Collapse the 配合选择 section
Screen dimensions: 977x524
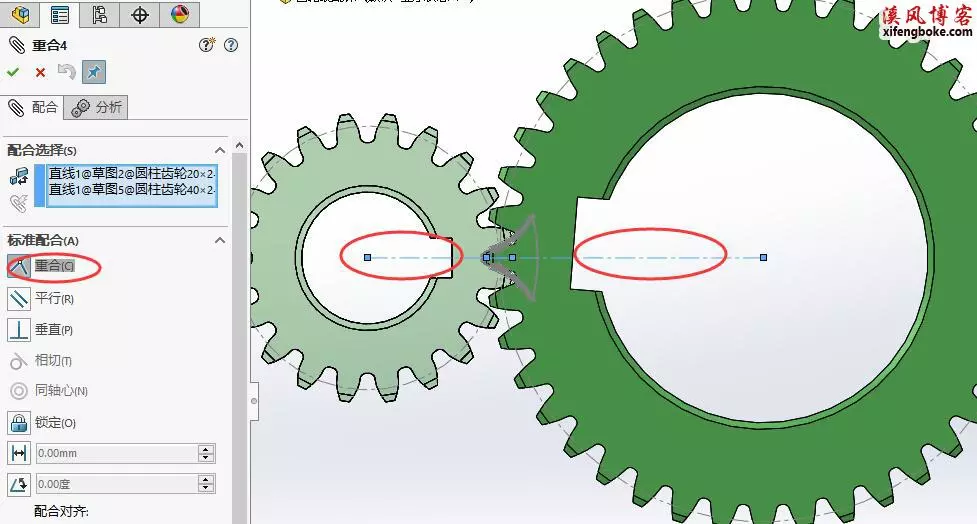pyautogui.click(x=220, y=150)
